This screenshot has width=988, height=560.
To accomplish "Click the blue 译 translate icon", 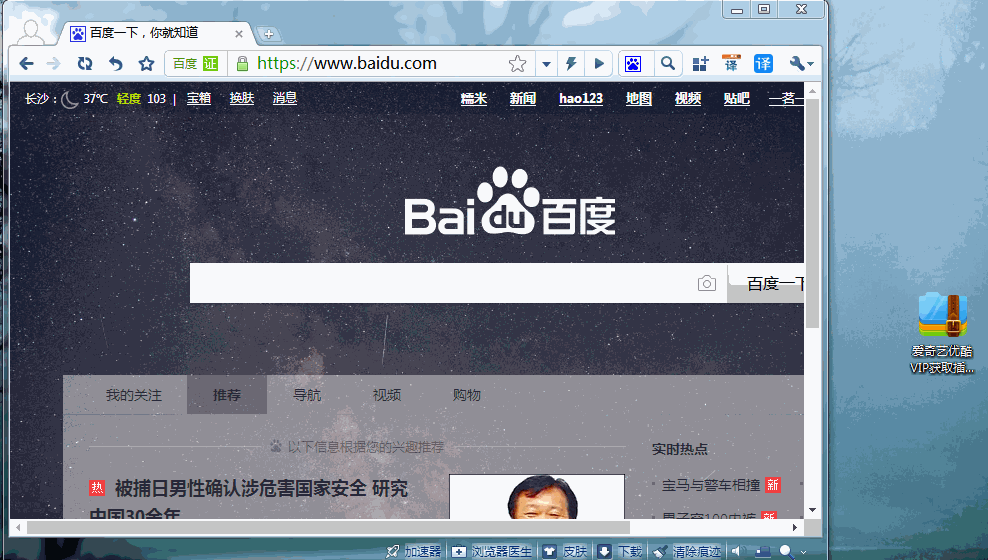I will (x=763, y=63).
